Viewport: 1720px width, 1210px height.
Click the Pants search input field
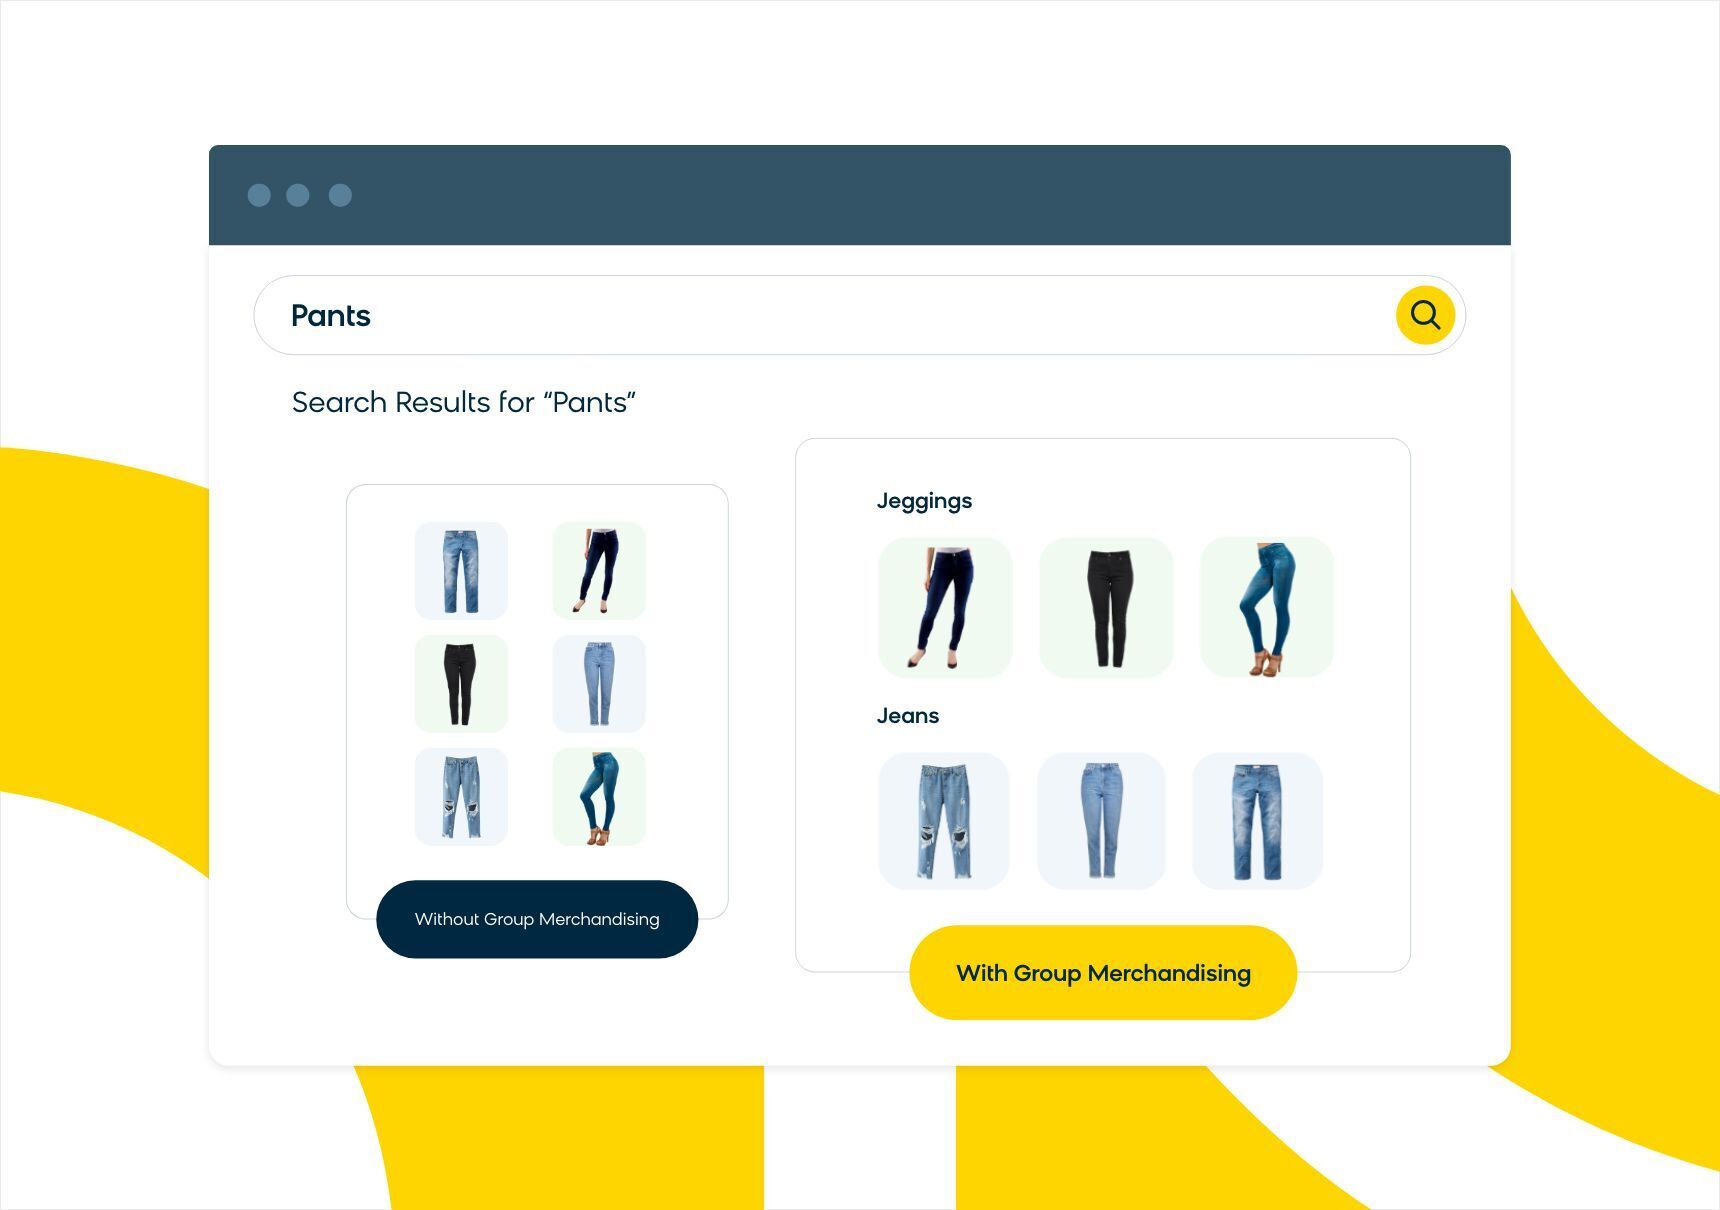point(859,315)
